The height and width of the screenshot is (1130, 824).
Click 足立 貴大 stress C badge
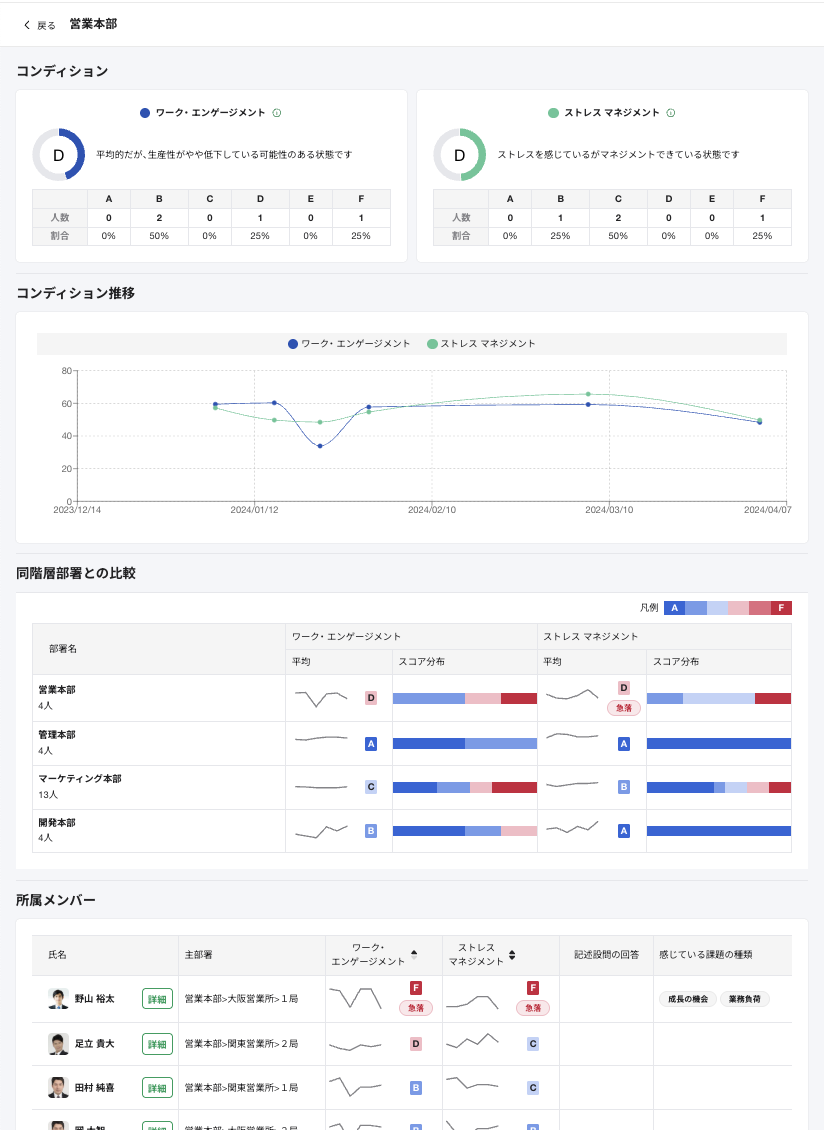[x=533, y=1044]
